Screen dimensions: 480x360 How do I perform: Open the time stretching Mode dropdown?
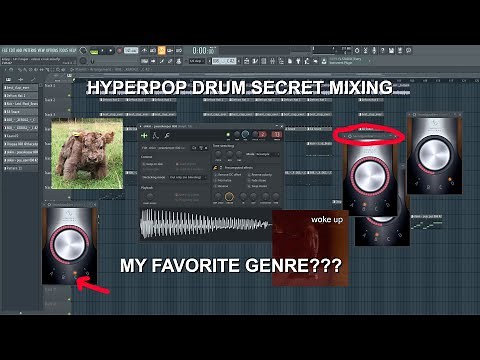click(268, 154)
